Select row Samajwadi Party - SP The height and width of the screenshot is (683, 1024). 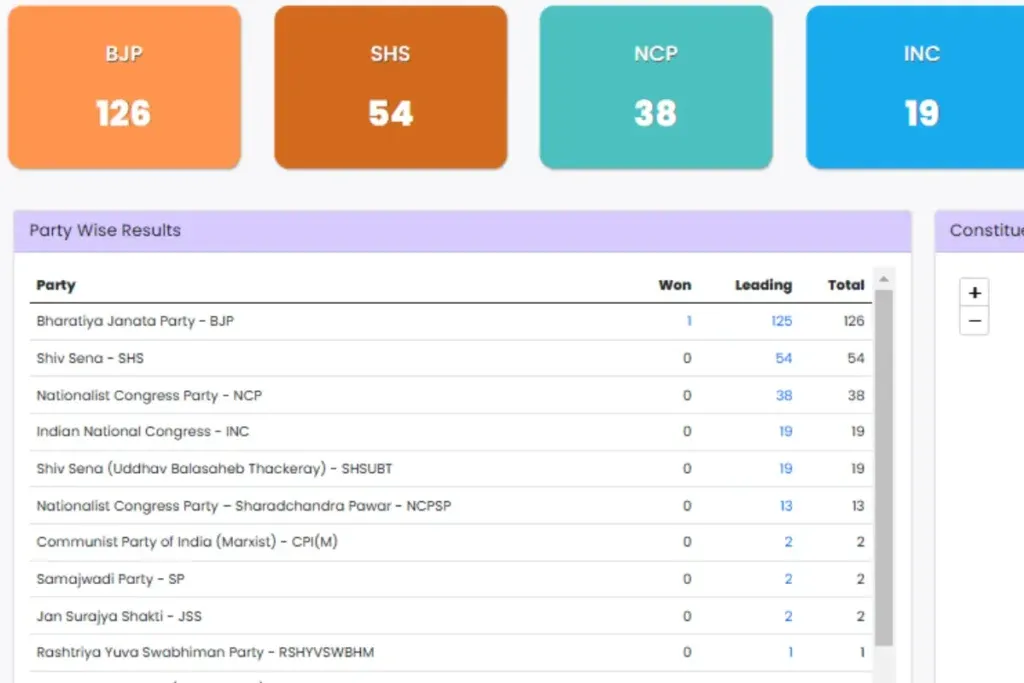coord(451,579)
